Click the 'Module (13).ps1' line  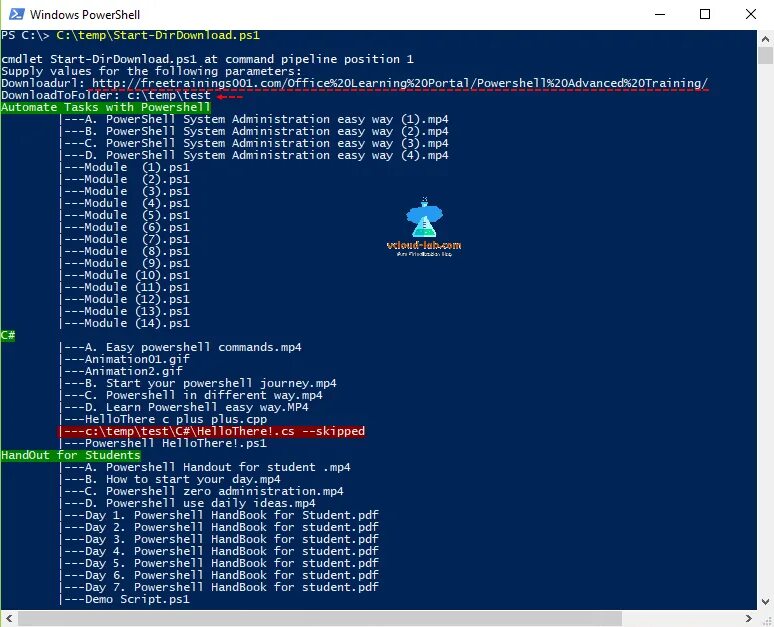pyautogui.click(x=137, y=311)
